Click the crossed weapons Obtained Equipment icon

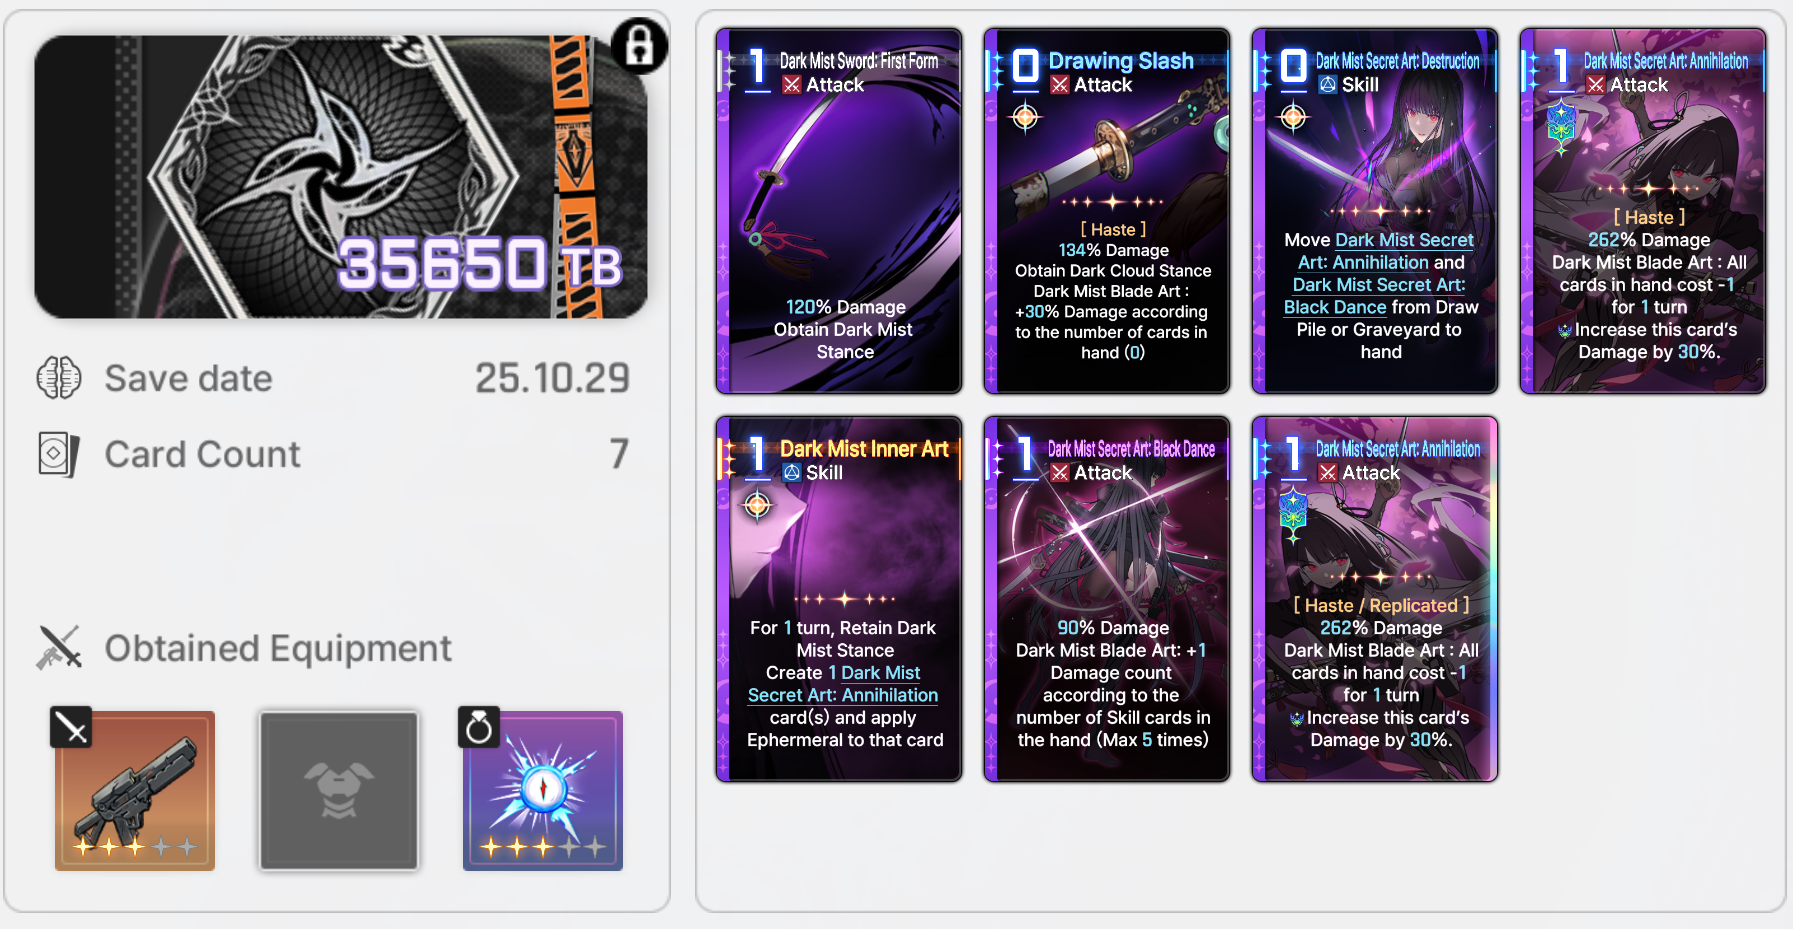59,648
